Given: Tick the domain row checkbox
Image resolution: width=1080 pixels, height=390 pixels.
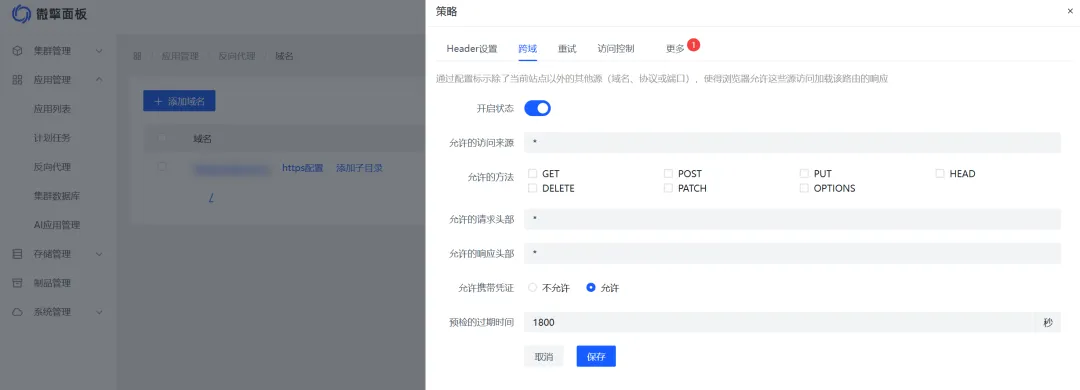Looking at the screenshot, I should (162, 167).
